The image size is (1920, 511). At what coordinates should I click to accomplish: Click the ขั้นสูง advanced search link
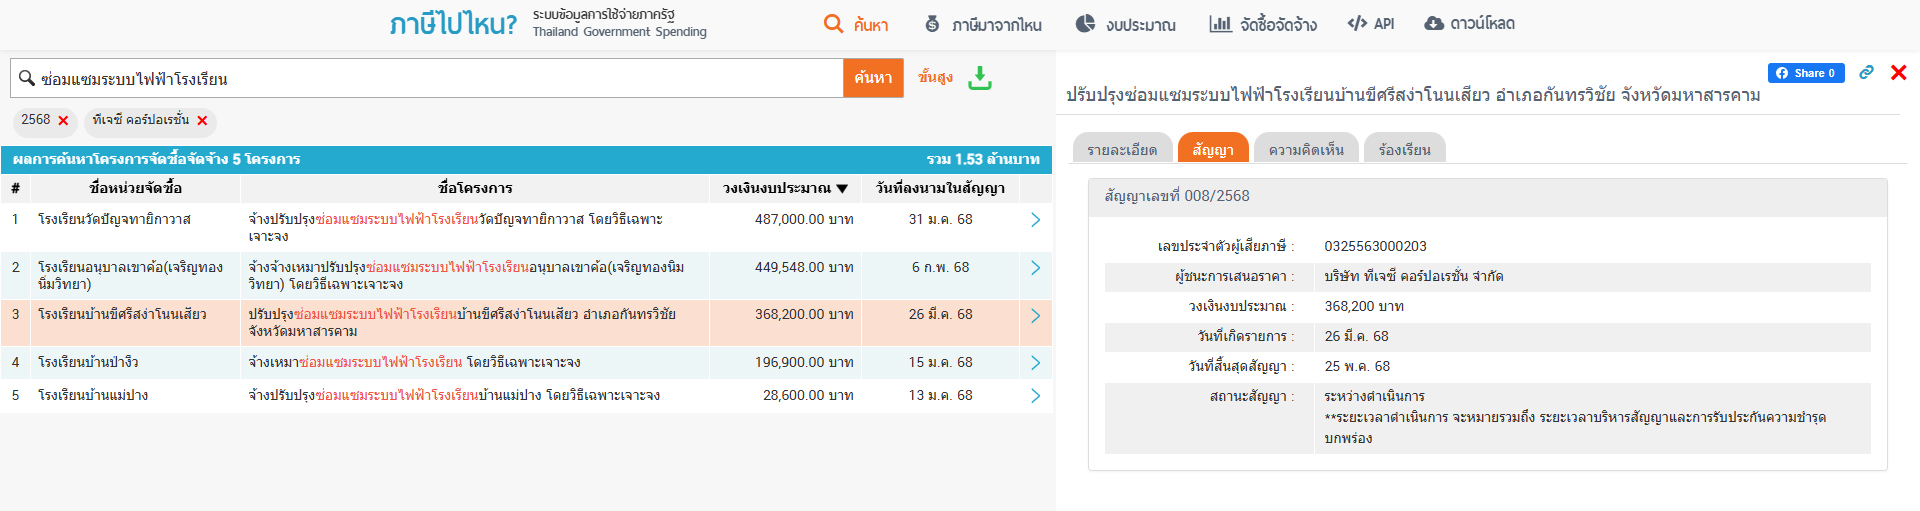click(x=935, y=77)
